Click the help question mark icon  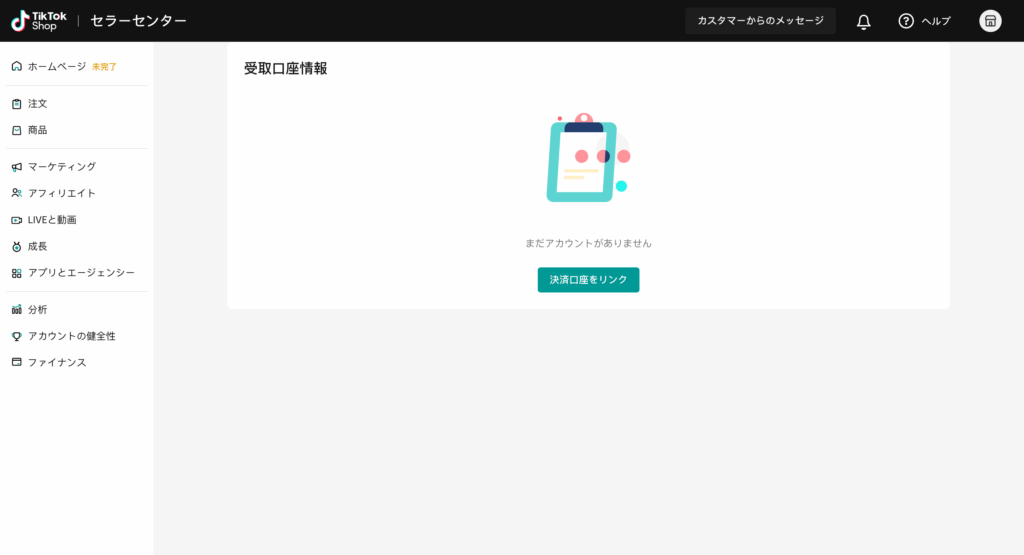pyautogui.click(x=906, y=21)
